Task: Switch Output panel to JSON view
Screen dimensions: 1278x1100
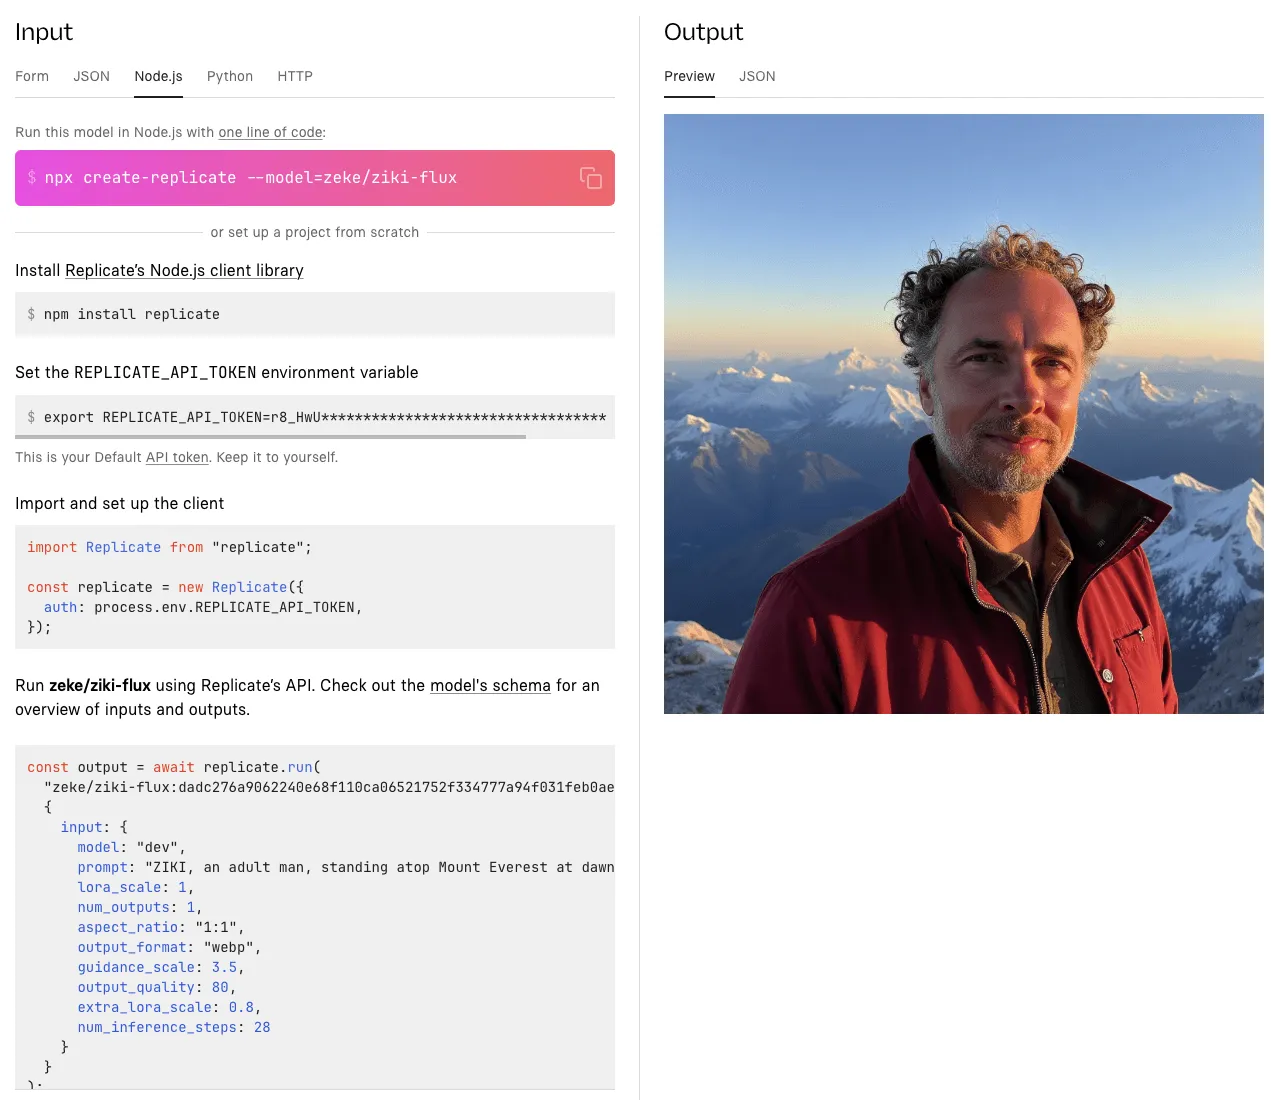Action: (756, 76)
